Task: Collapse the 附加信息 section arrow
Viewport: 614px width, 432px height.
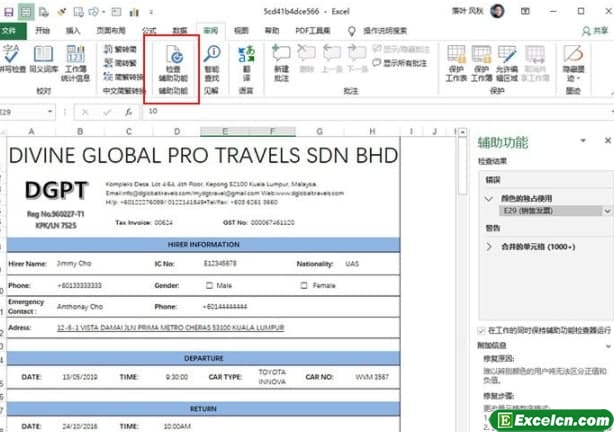Action: click(x=608, y=346)
